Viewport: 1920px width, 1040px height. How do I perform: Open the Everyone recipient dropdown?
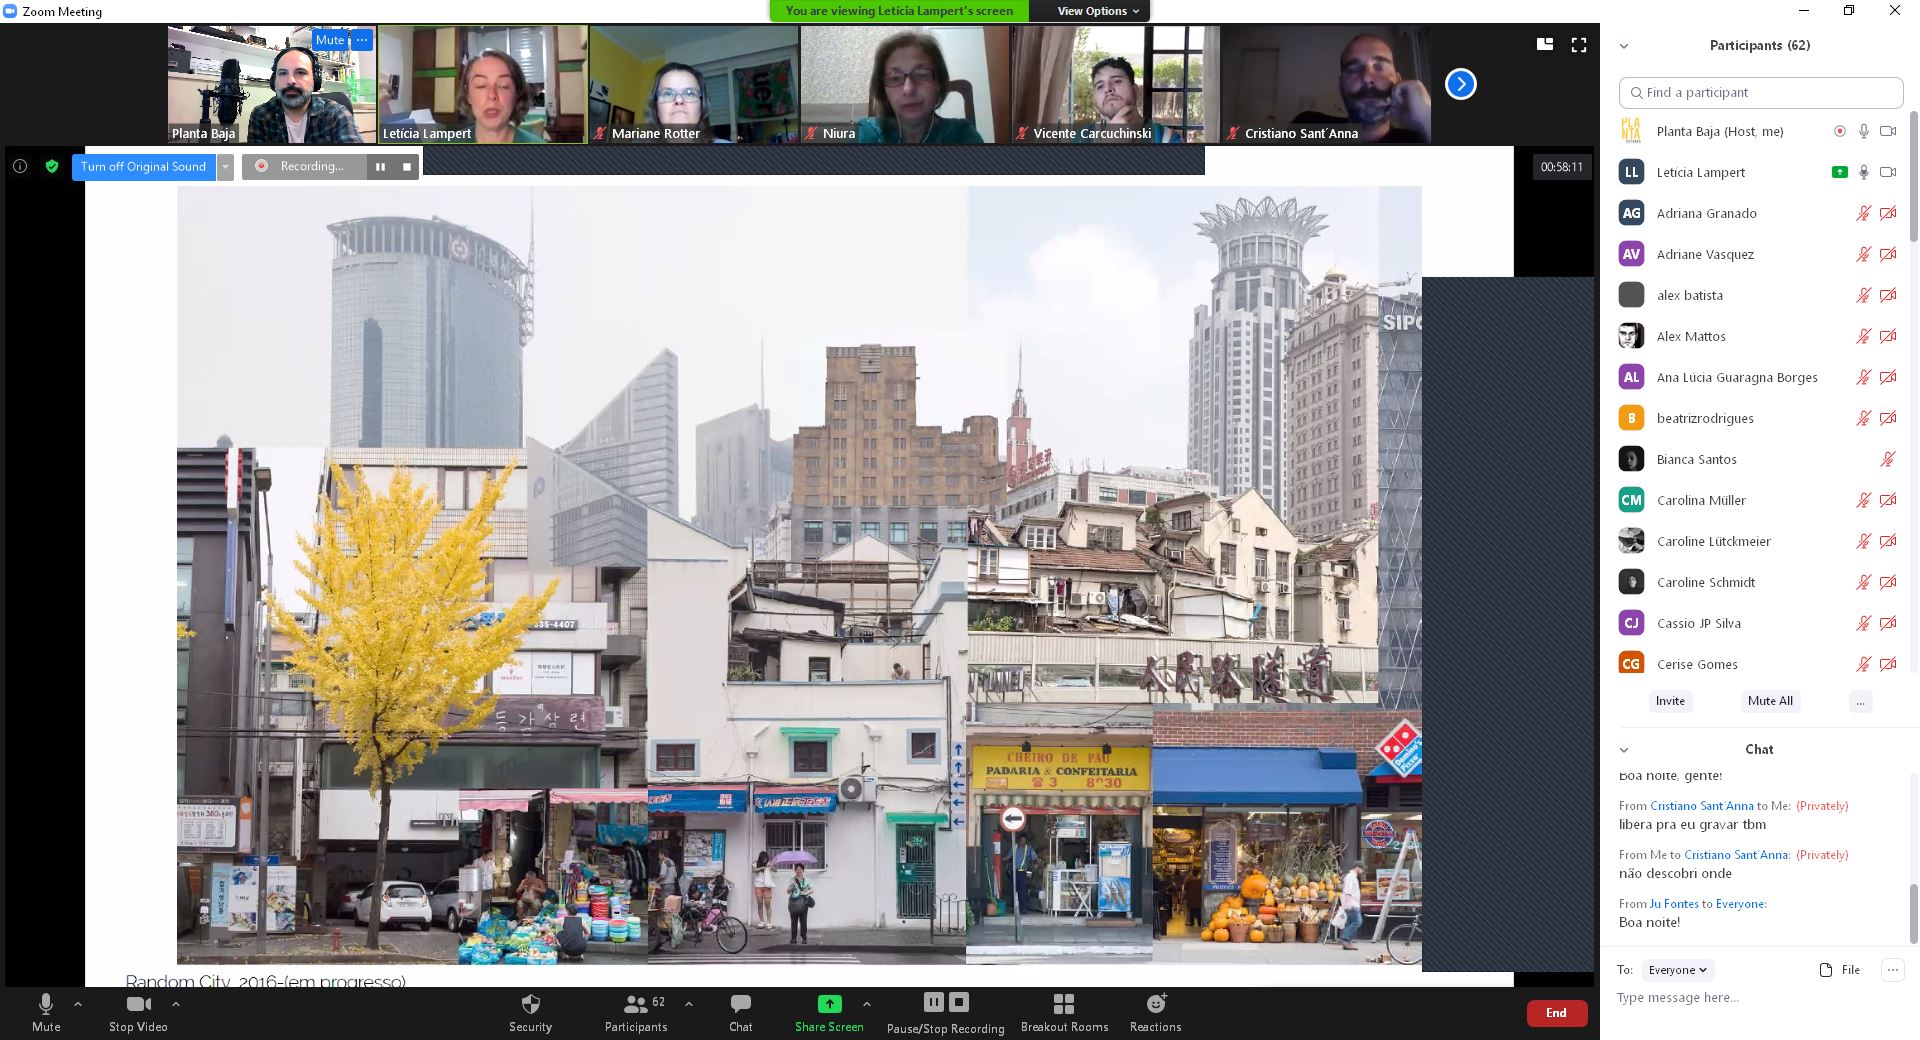[1678, 970]
